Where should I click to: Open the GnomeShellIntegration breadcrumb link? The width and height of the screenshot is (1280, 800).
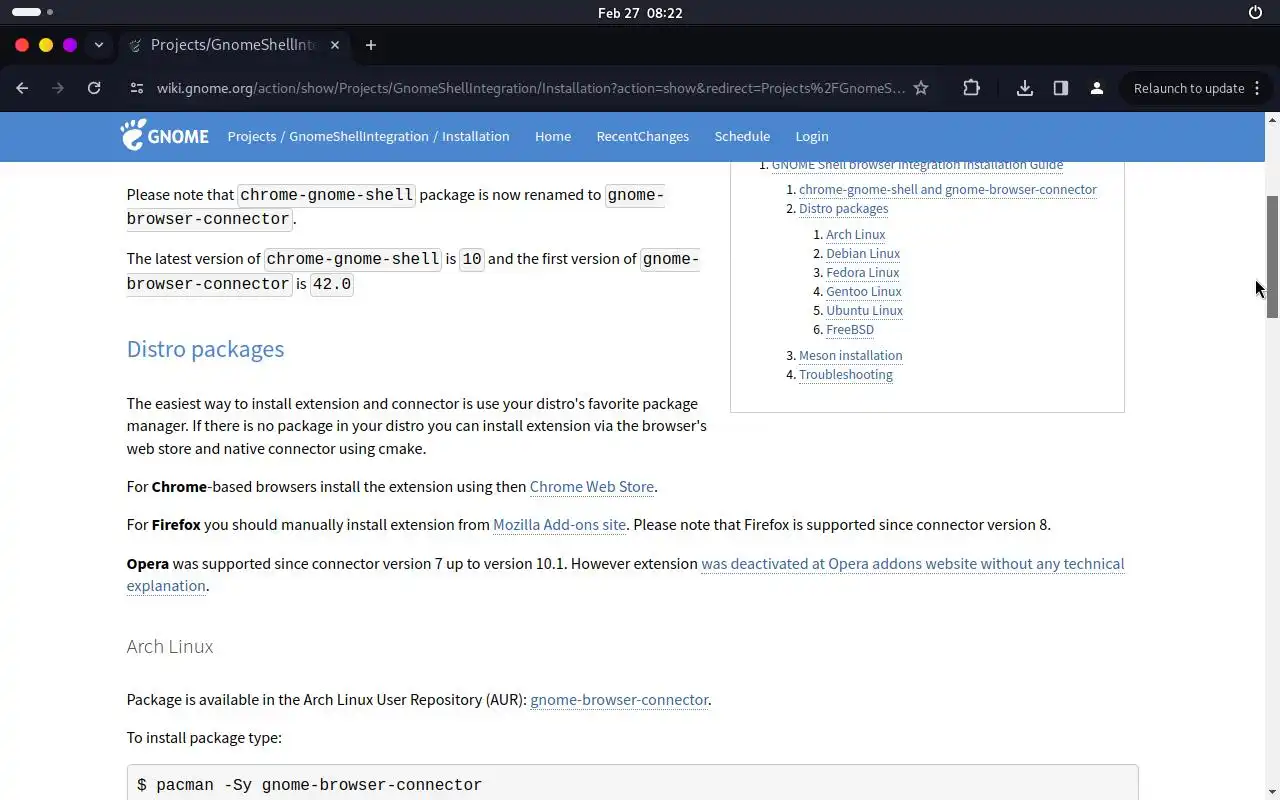359,136
